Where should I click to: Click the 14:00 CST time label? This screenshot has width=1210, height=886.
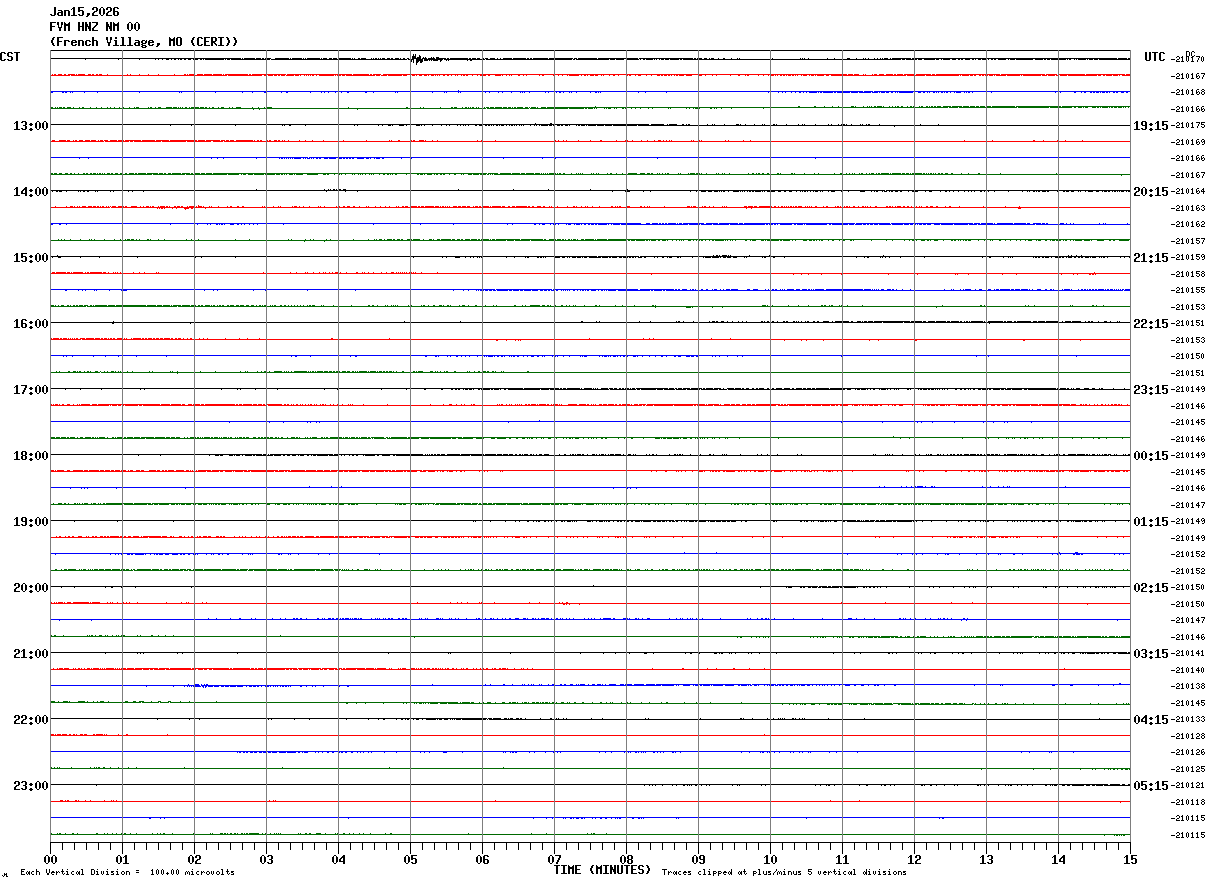(x=31, y=192)
